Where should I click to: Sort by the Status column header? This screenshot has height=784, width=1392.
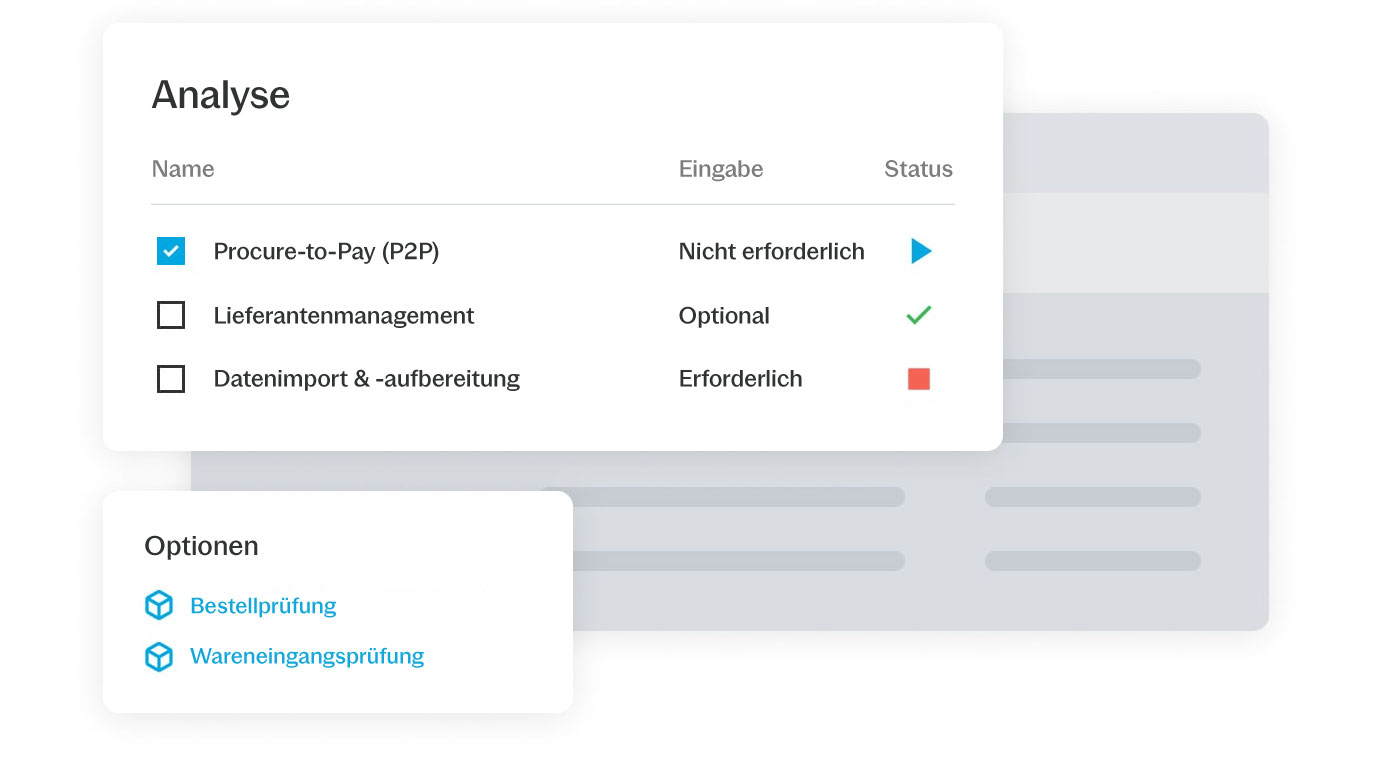[918, 169]
